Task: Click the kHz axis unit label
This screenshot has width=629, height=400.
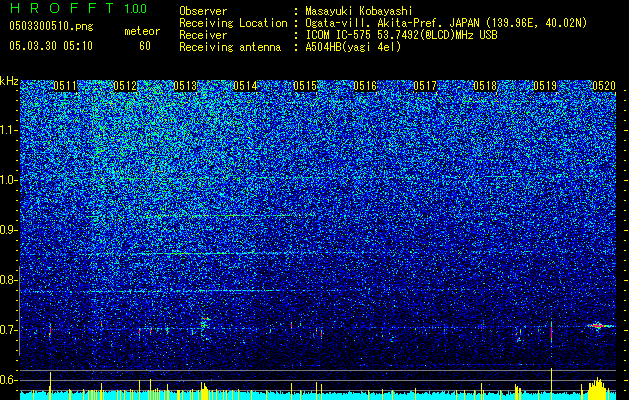Action: pos(9,81)
